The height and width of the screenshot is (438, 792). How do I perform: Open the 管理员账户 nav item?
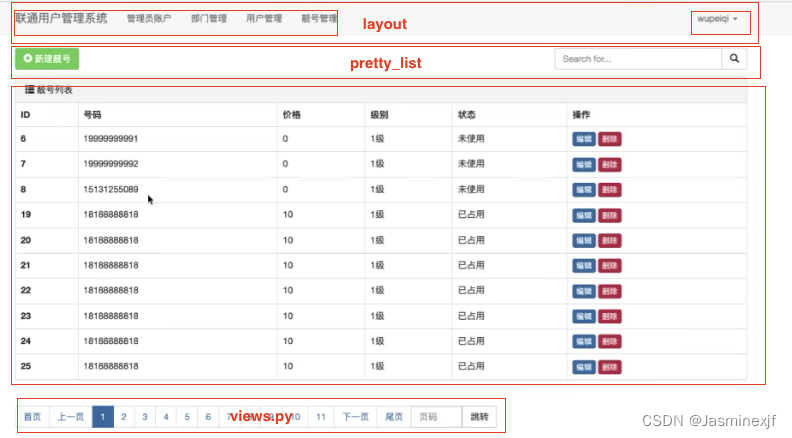(148, 19)
